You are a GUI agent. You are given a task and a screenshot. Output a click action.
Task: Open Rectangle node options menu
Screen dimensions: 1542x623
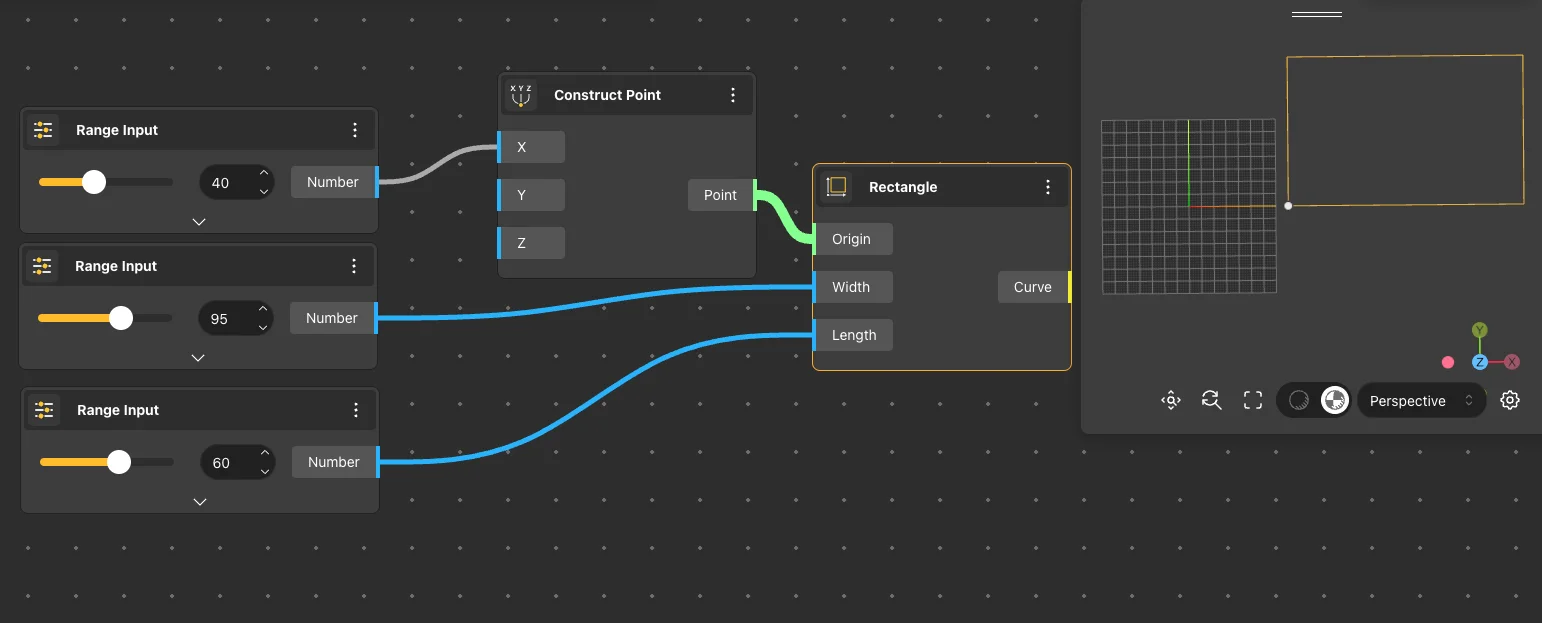tap(1048, 187)
